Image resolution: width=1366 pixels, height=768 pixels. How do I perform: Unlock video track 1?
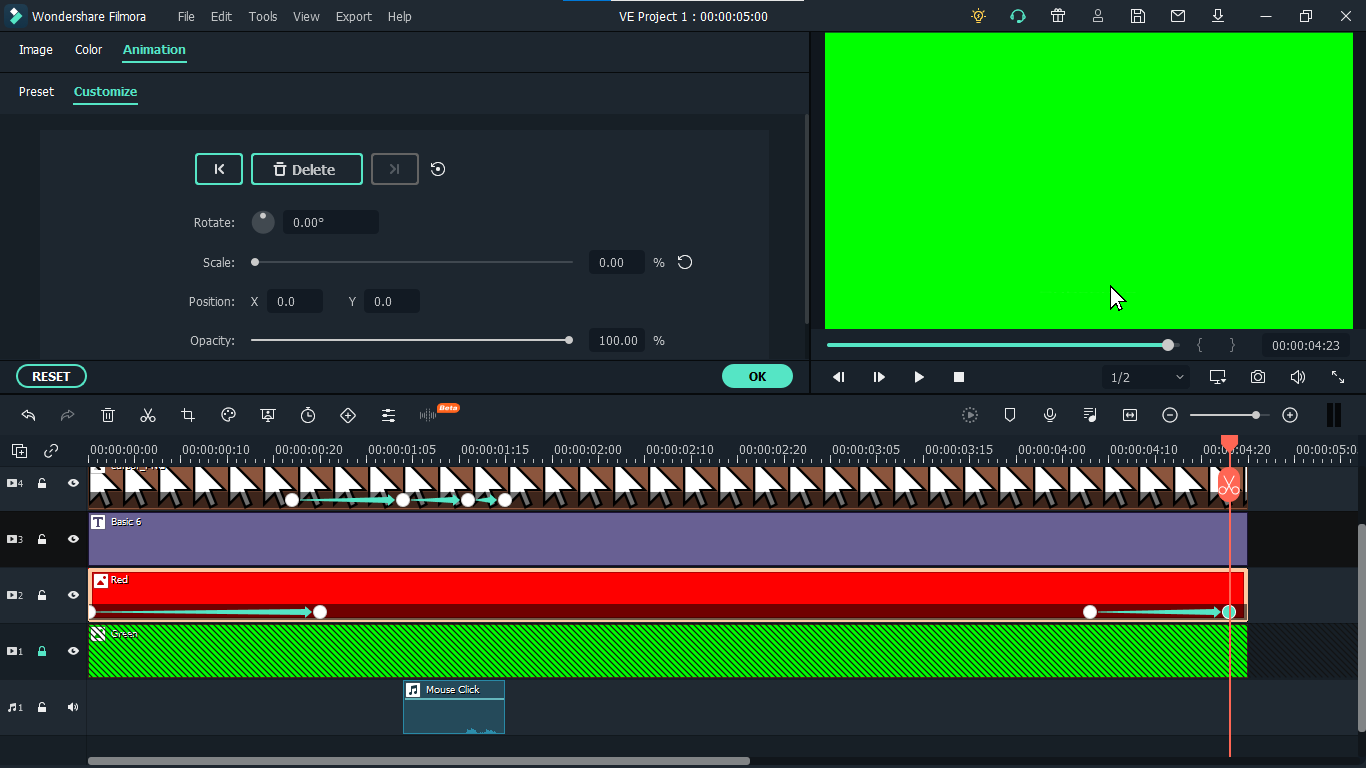click(x=42, y=651)
